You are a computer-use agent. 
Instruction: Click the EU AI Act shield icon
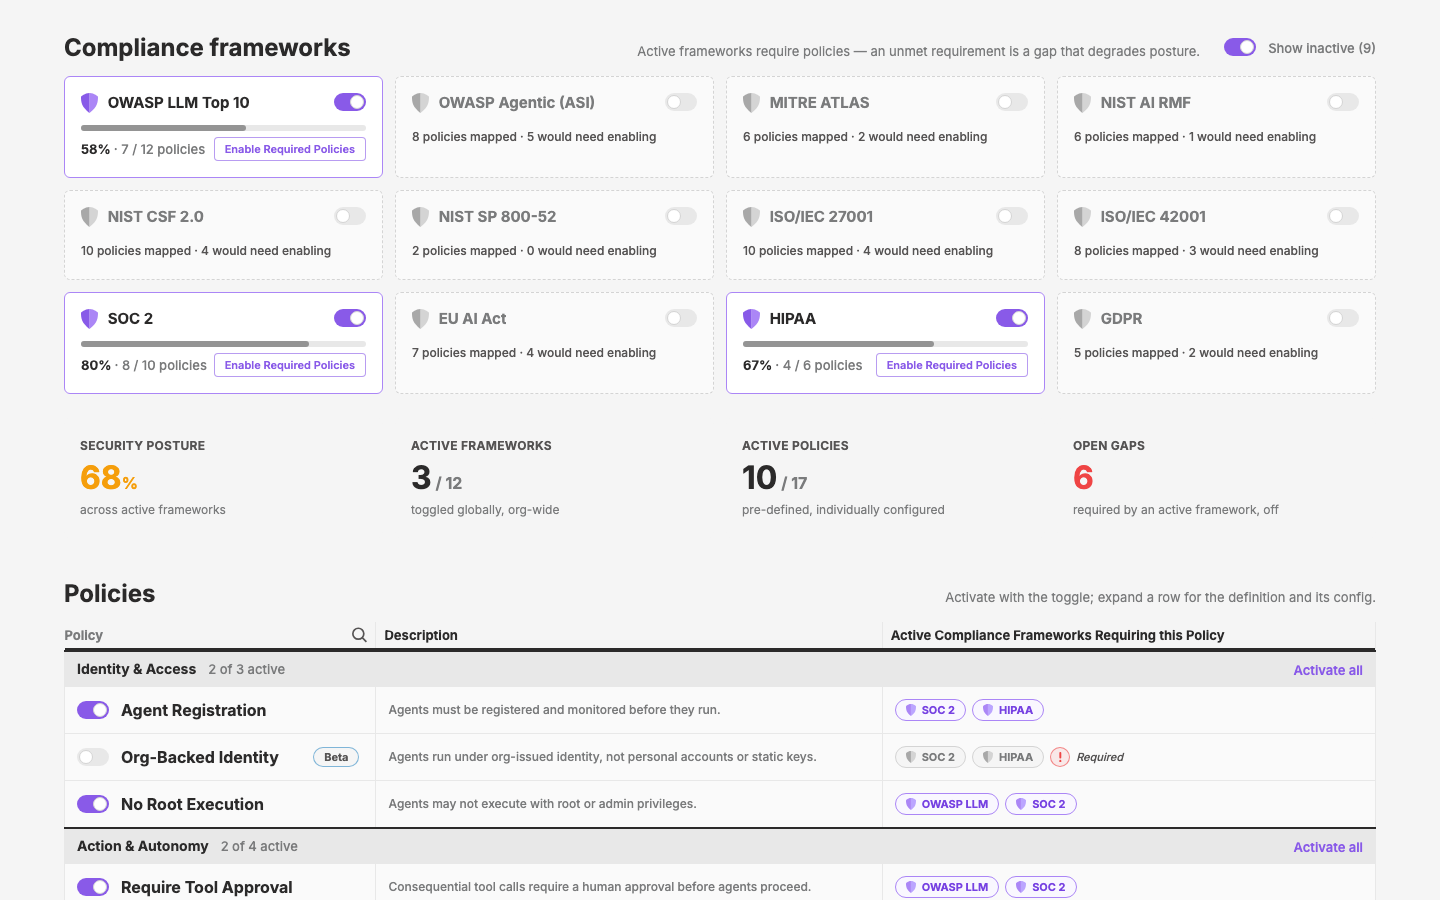[x=420, y=318]
